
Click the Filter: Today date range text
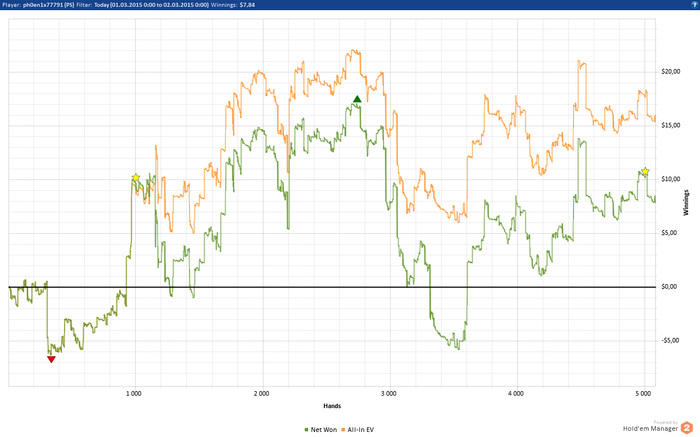click(142, 5)
